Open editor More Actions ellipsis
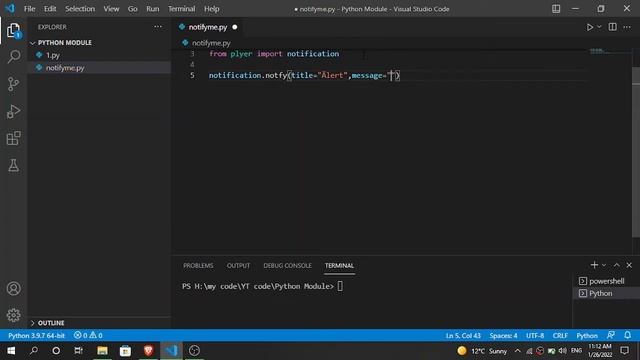Viewport: 640px width, 360px height. (627, 27)
